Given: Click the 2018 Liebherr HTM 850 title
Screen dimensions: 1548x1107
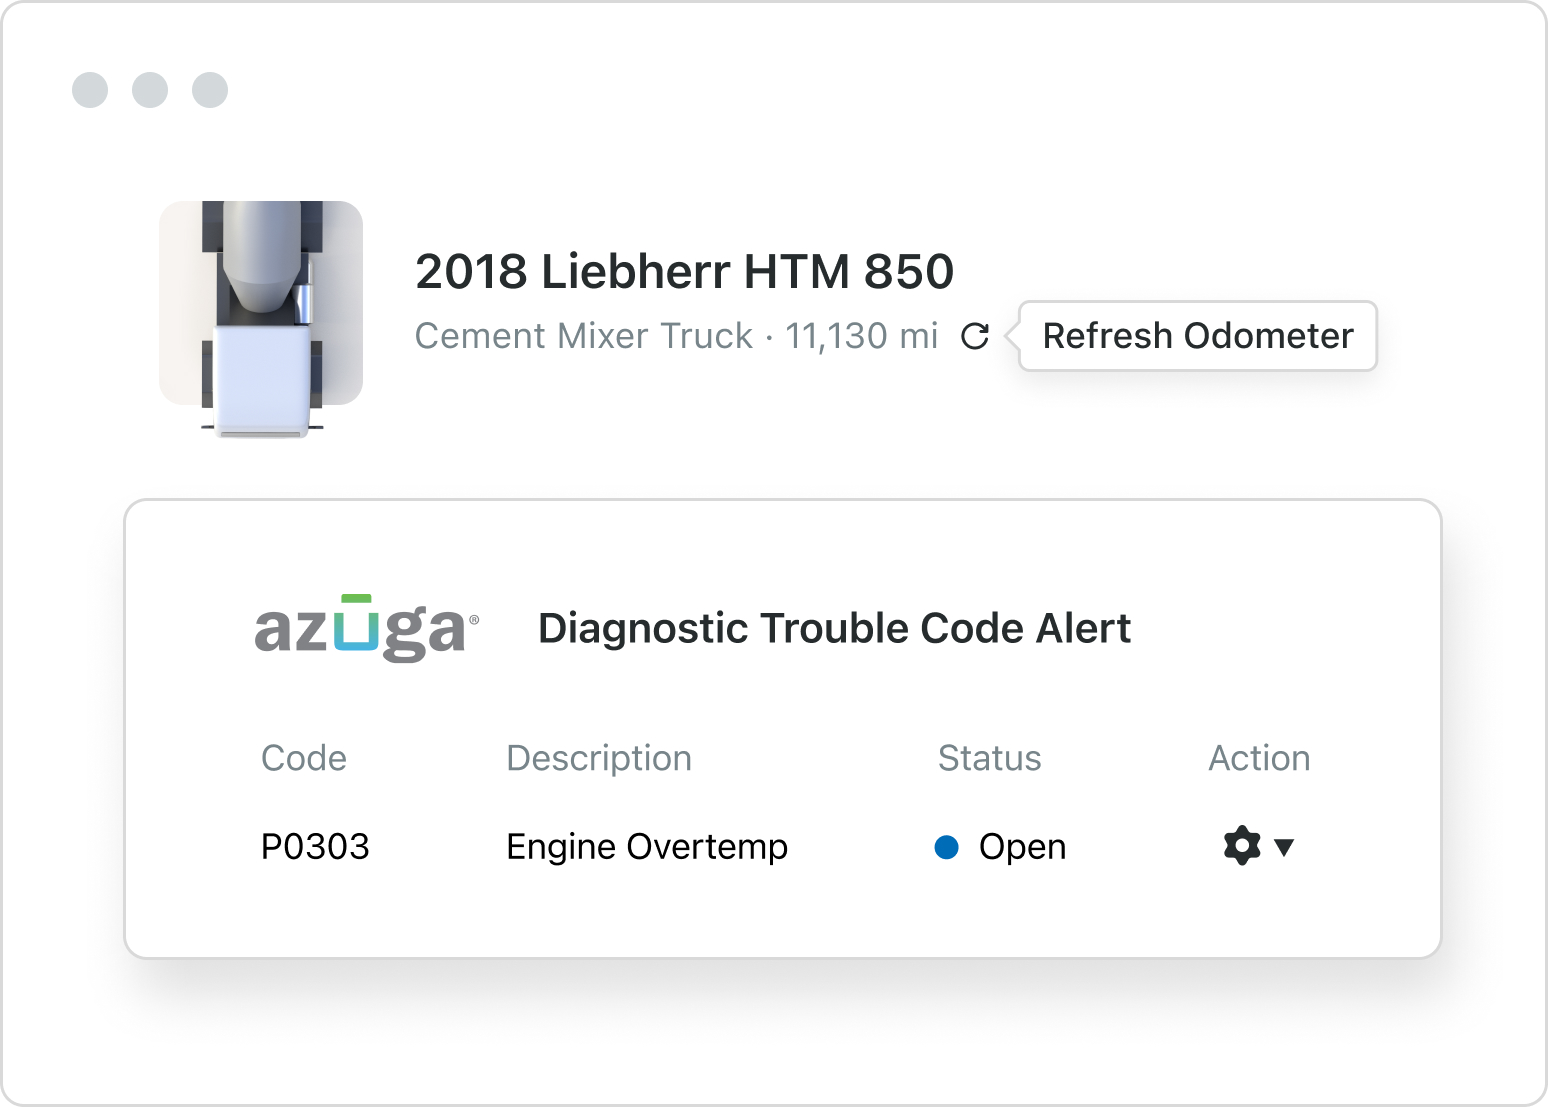Looking at the screenshot, I should (x=684, y=271).
